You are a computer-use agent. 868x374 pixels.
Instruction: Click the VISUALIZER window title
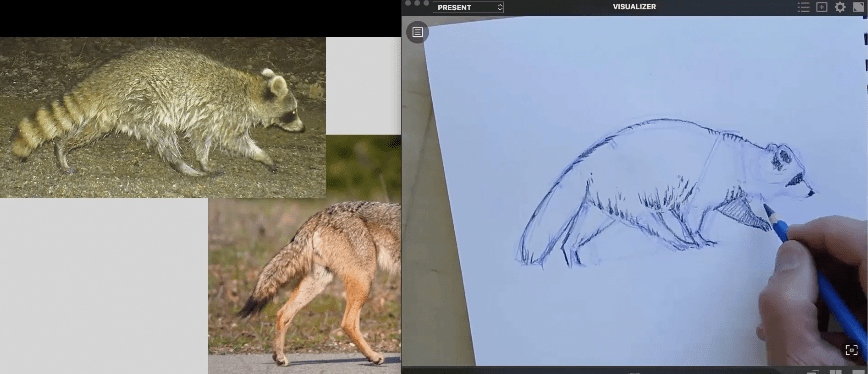[634, 7]
